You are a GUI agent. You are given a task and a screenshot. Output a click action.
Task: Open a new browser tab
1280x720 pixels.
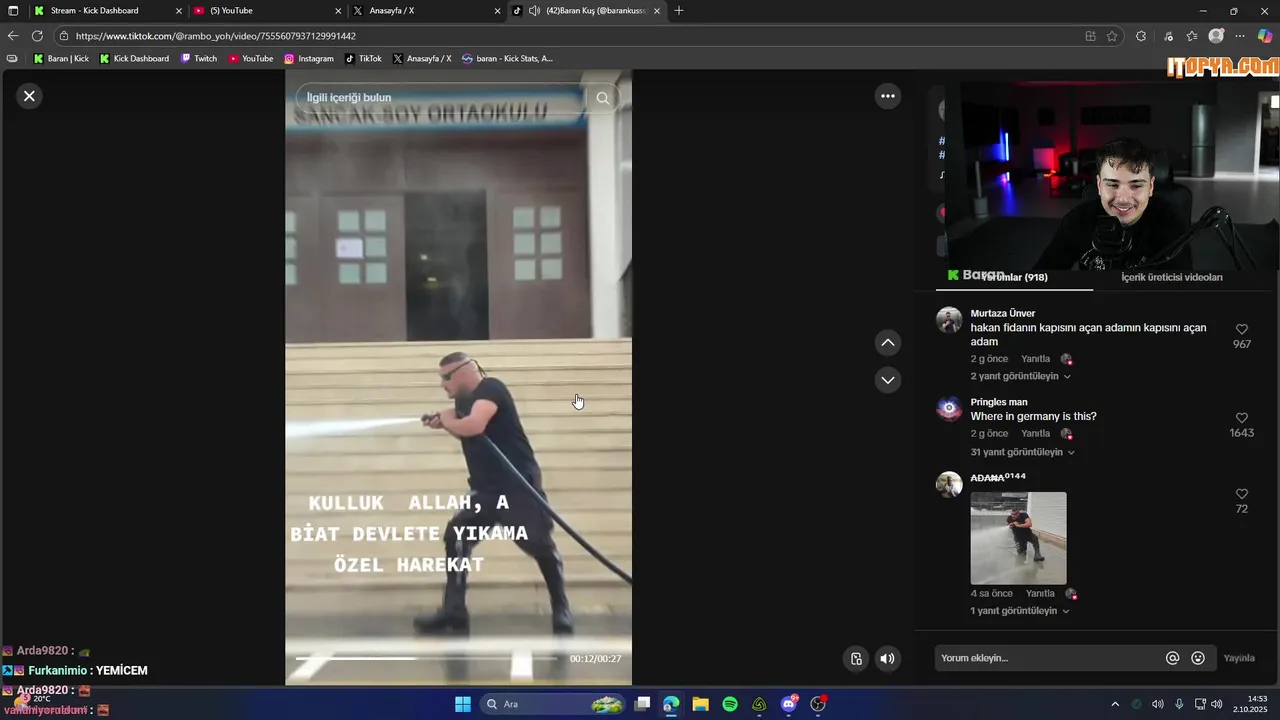679,10
